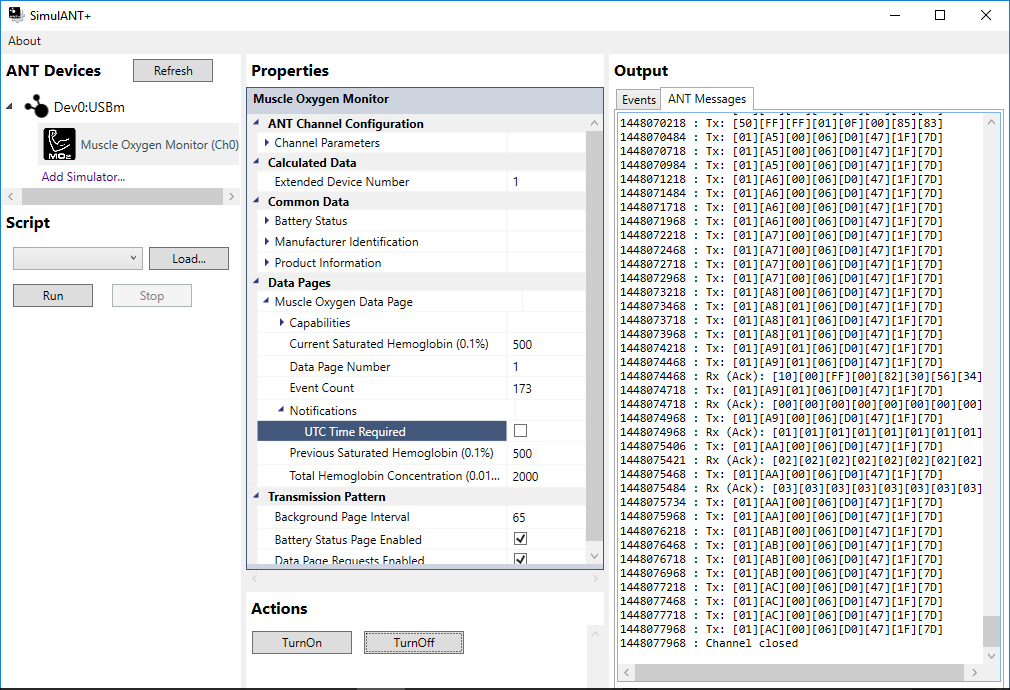Click the Tx log entry 1448070218

781,123
